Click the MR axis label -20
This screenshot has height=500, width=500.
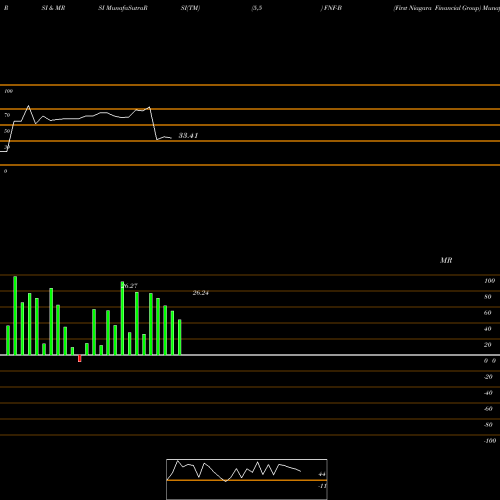pos(488,377)
